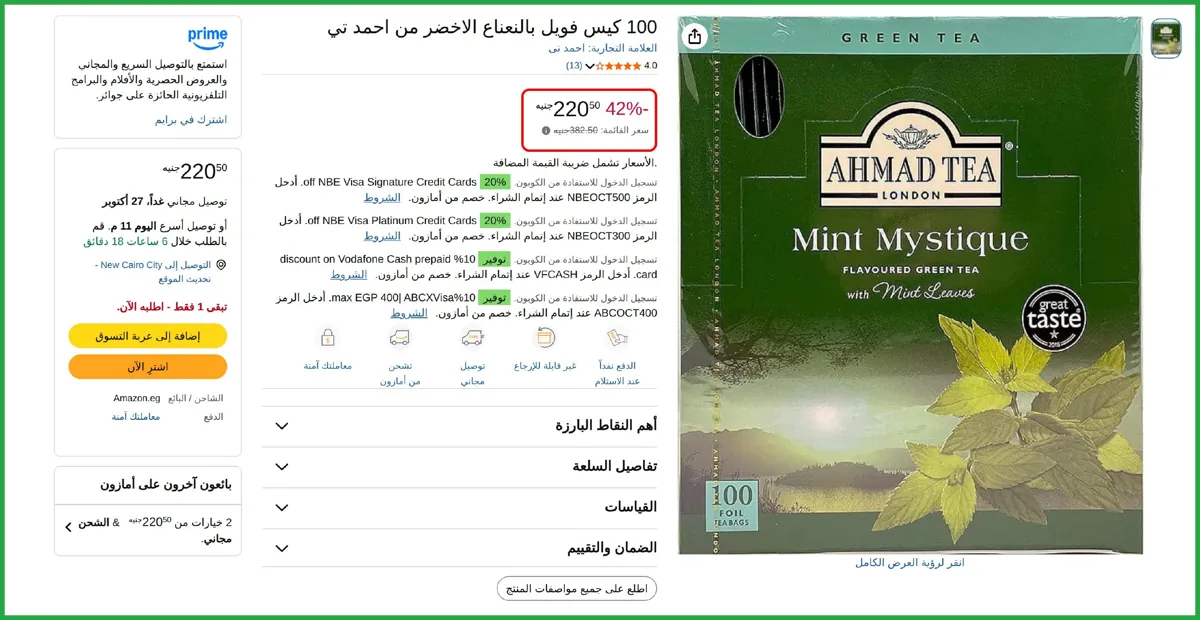Click 'معاملتك آمنة' link under lock icon
The width and height of the screenshot is (1200, 620).
tap(328, 366)
